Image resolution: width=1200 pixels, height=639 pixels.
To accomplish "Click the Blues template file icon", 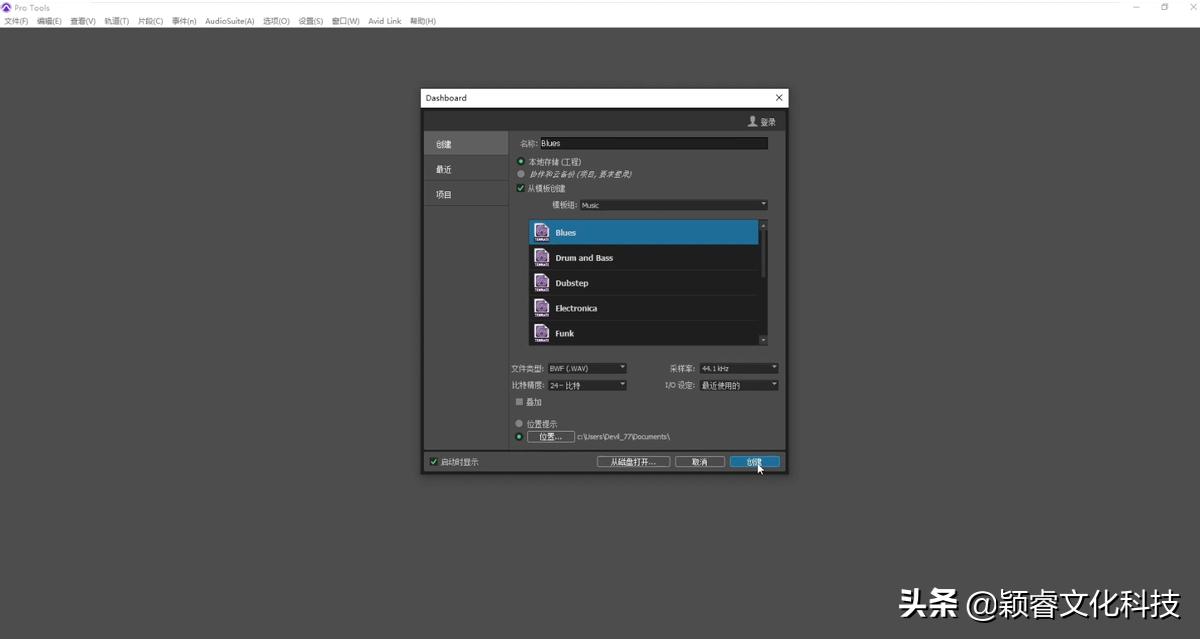I will pyautogui.click(x=542, y=232).
